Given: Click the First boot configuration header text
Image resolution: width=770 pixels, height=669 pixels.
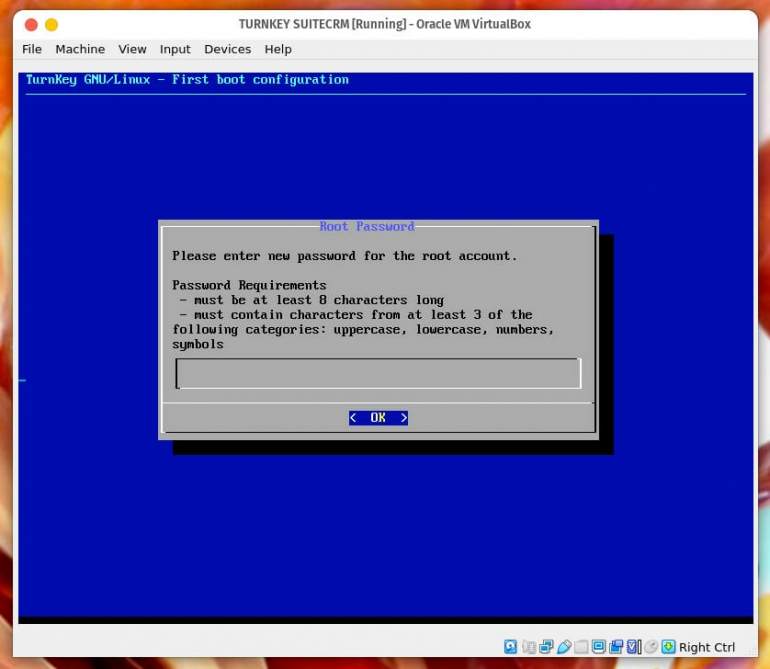Looking at the screenshot, I should click(x=260, y=80).
